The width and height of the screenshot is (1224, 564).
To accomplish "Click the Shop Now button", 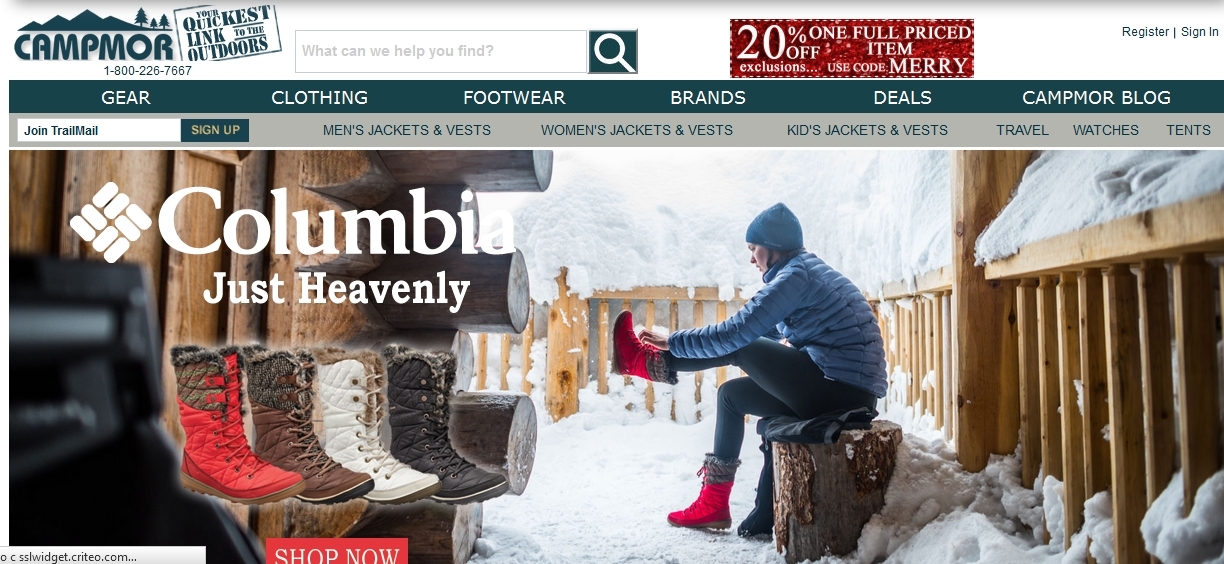I will (337, 552).
